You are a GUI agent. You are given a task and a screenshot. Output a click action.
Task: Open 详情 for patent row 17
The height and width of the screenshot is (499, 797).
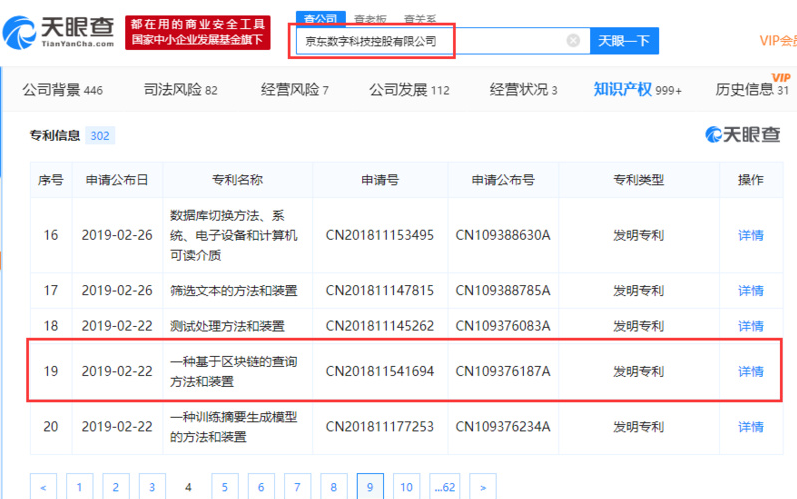[x=751, y=291]
